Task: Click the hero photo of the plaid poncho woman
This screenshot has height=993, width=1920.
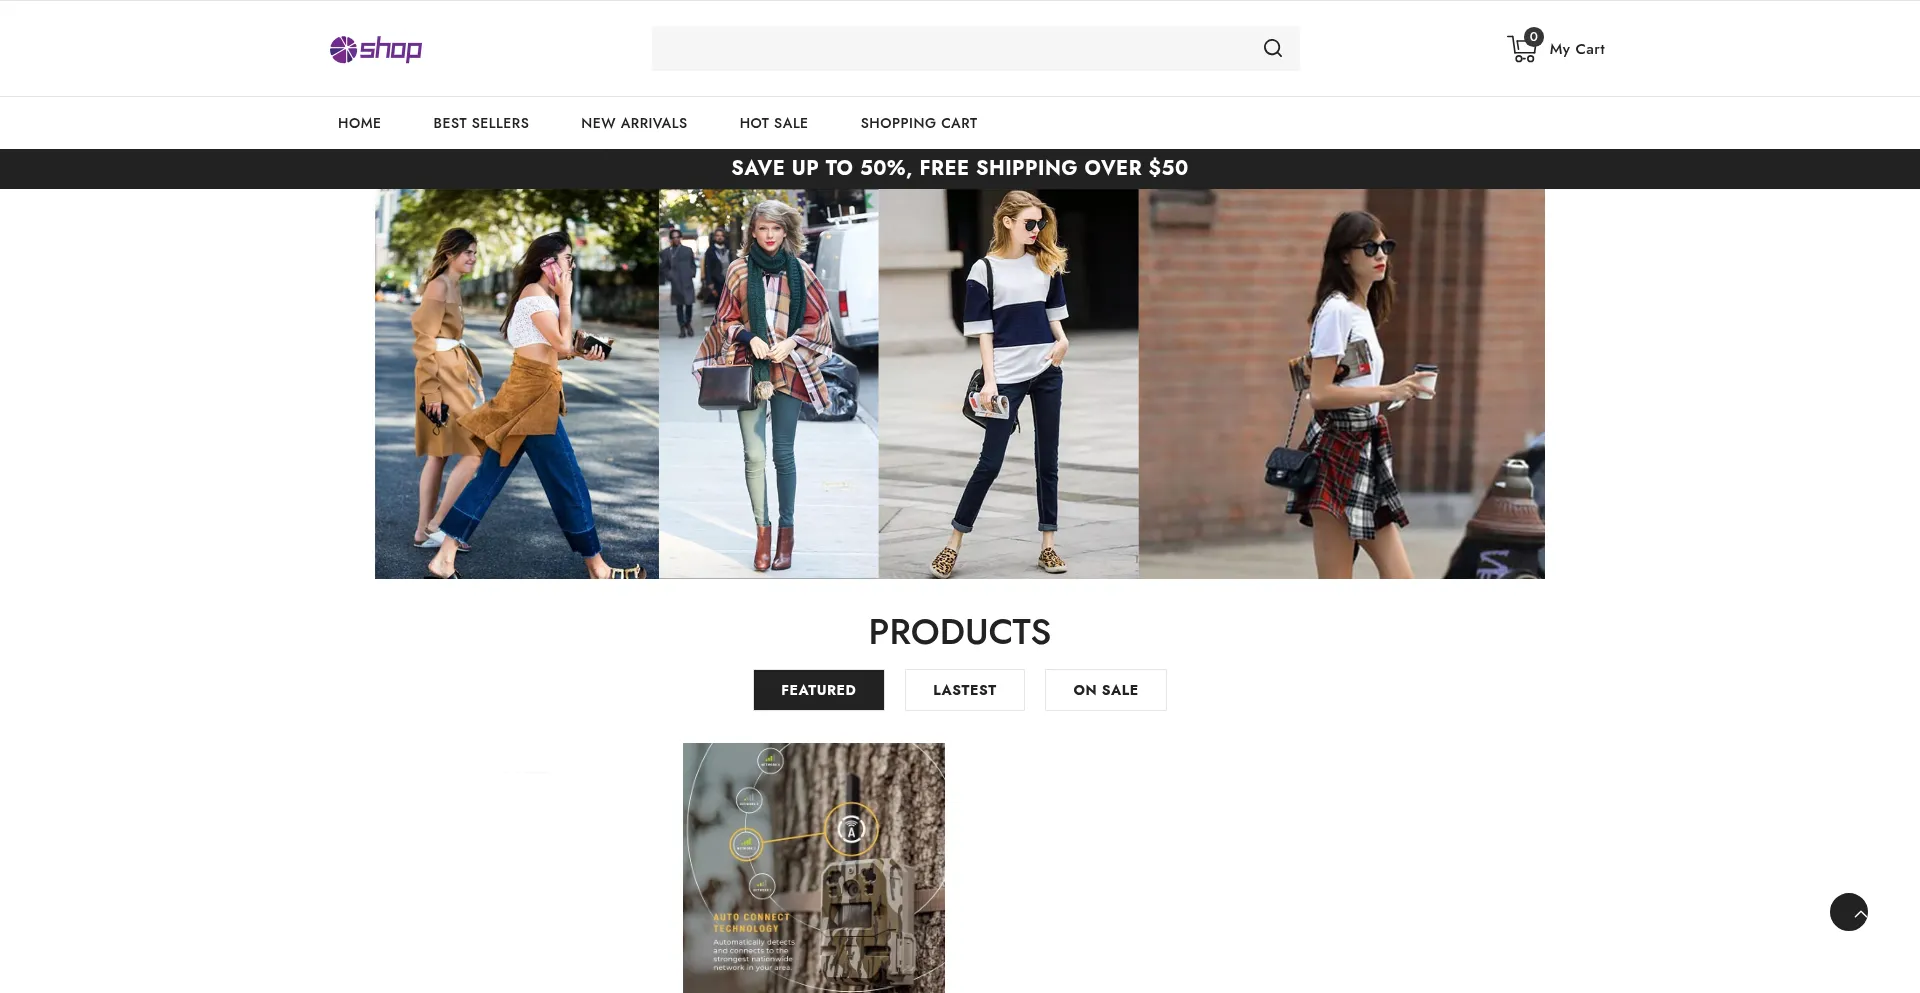Action: (768, 384)
